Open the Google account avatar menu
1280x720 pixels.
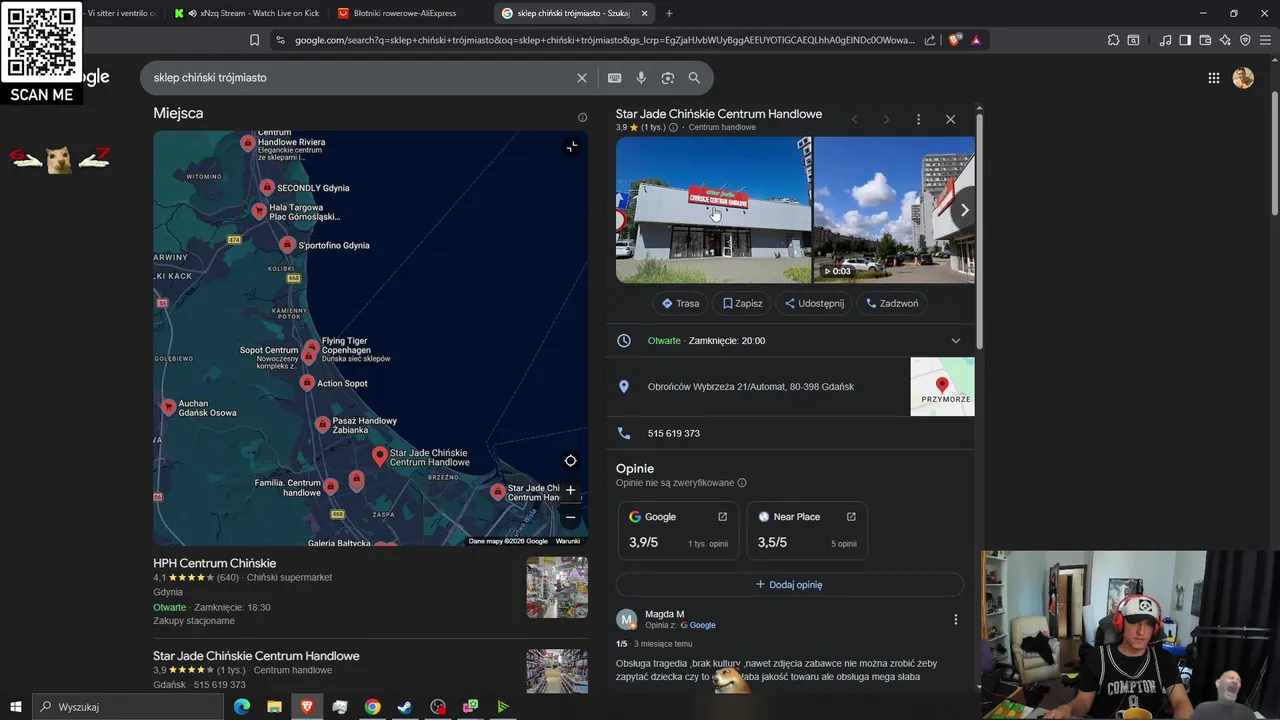tap(1243, 78)
